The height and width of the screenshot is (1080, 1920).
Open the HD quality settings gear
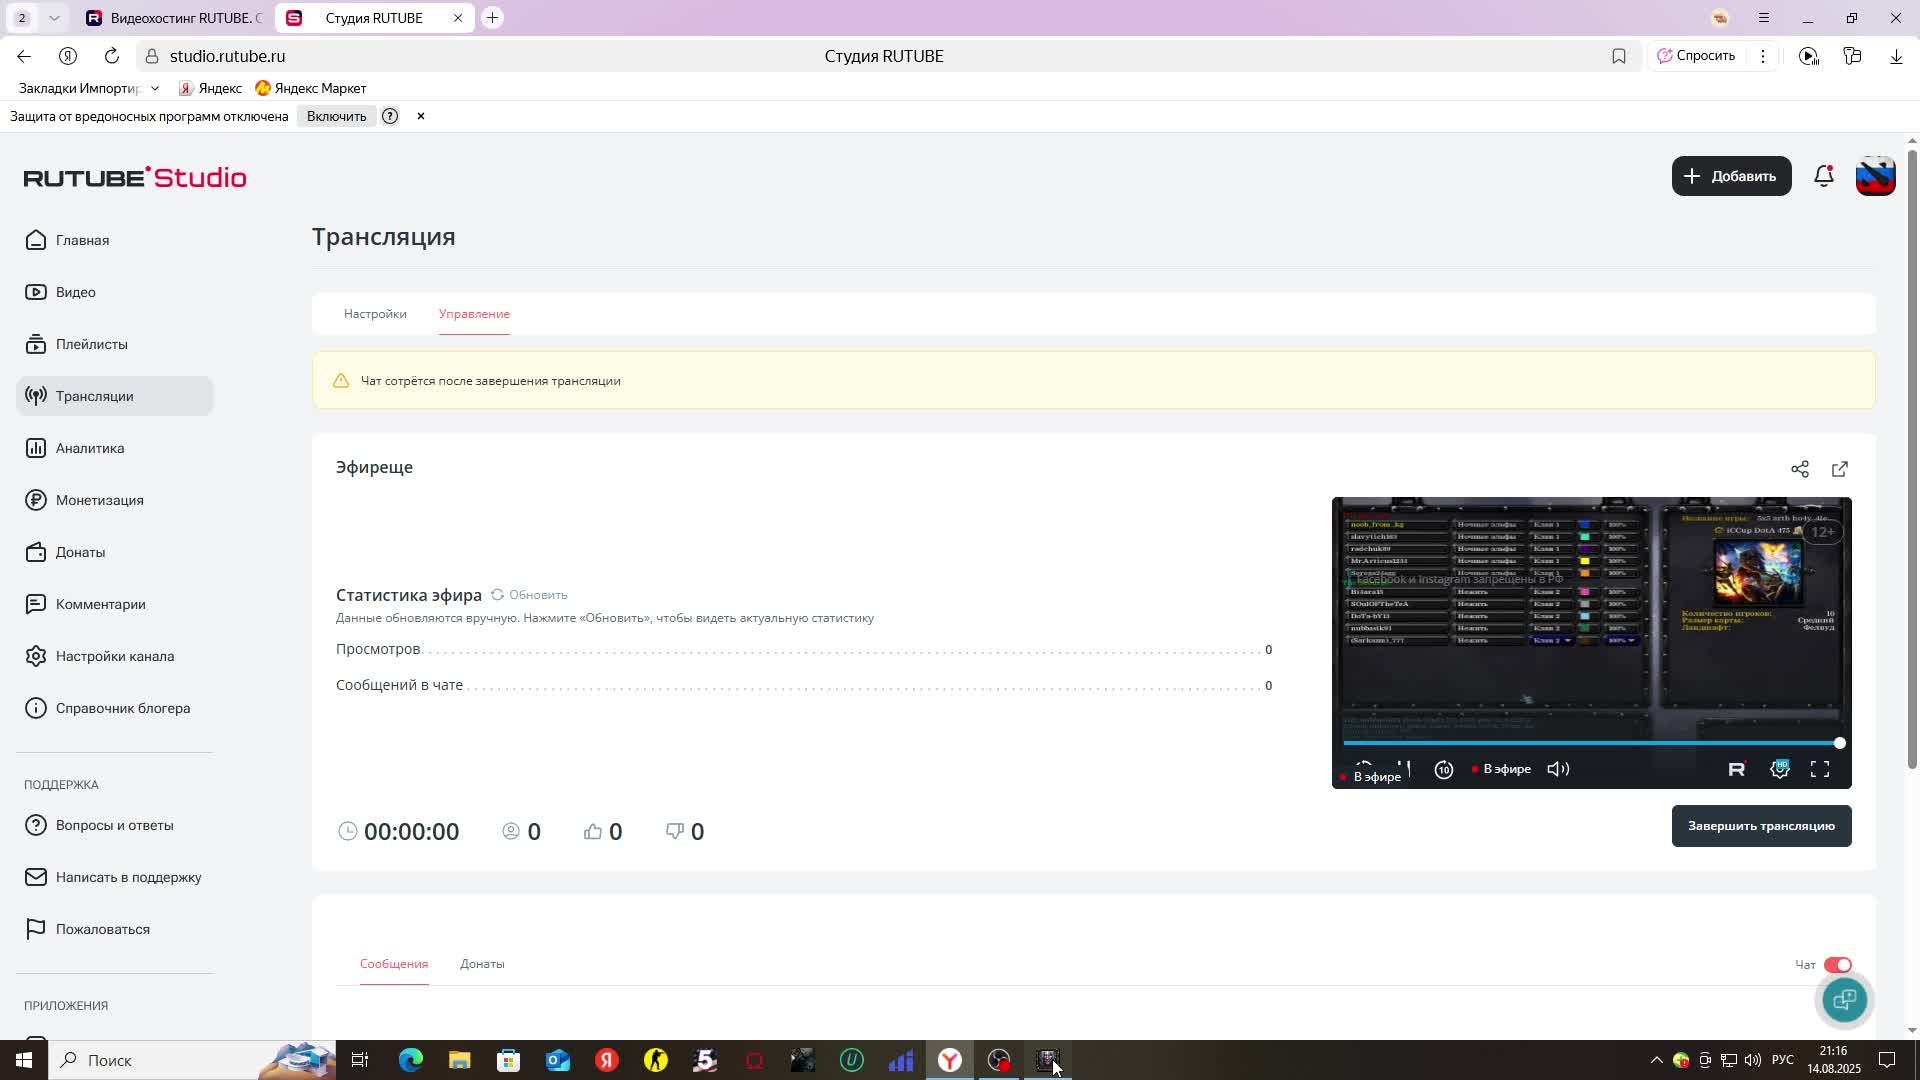click(x=1779, y=769)
